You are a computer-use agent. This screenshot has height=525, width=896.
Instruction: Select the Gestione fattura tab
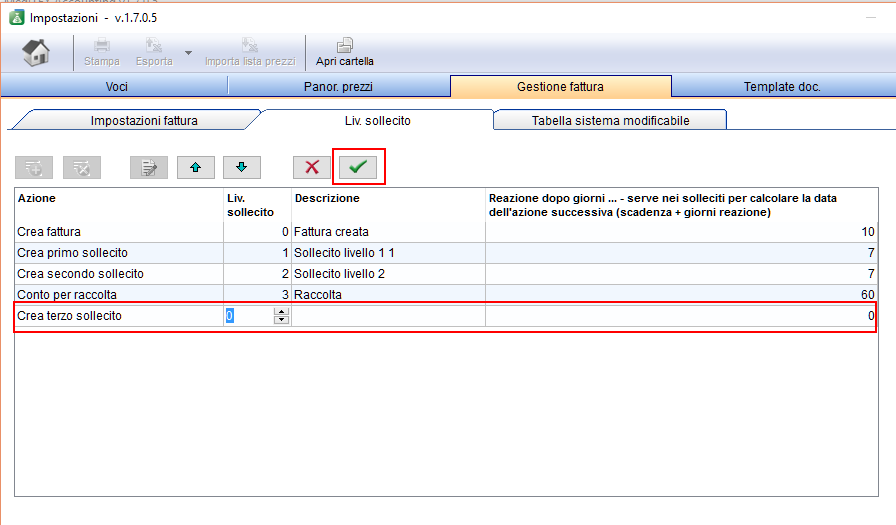coord(560,87)
